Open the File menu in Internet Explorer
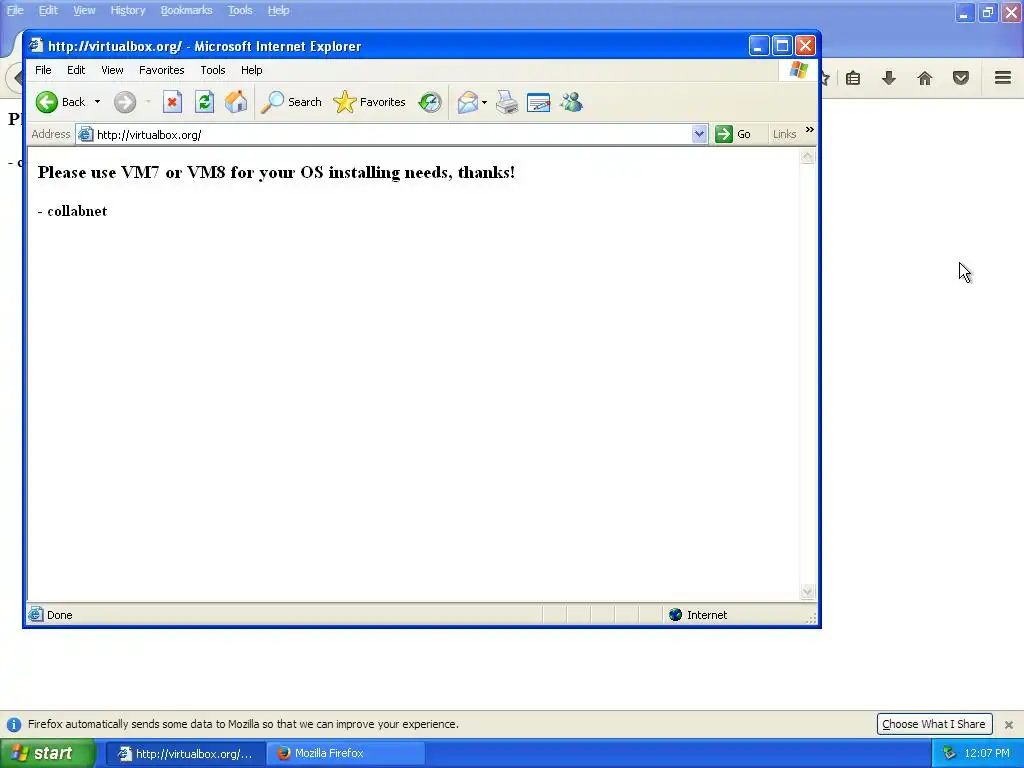Viewport: 1024px width, 768px height. [43, 70]
